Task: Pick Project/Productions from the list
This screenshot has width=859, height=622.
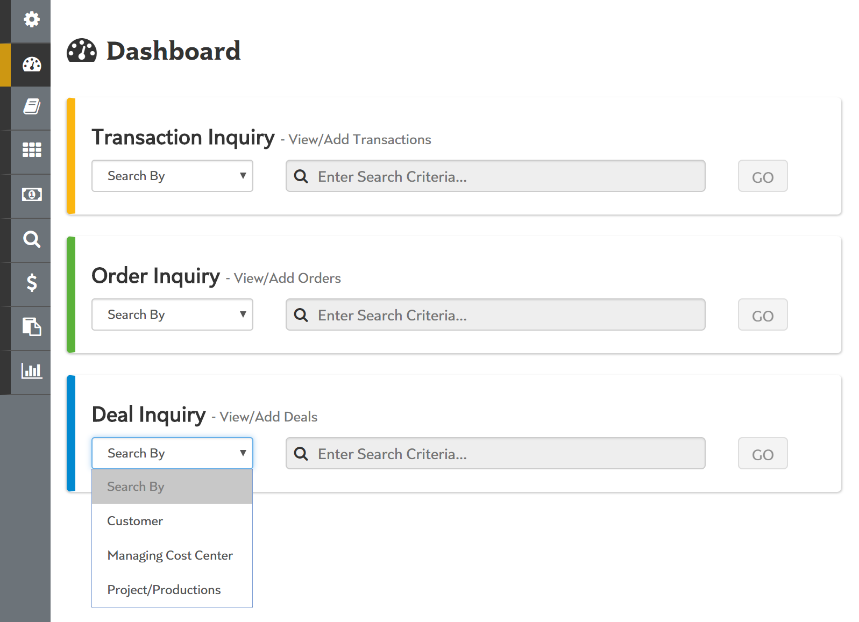Action: [x=164, y=590]
